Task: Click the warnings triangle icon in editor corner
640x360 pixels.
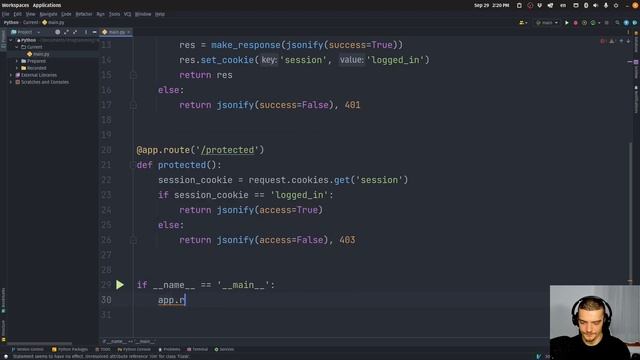Action: tap(612, 41)
